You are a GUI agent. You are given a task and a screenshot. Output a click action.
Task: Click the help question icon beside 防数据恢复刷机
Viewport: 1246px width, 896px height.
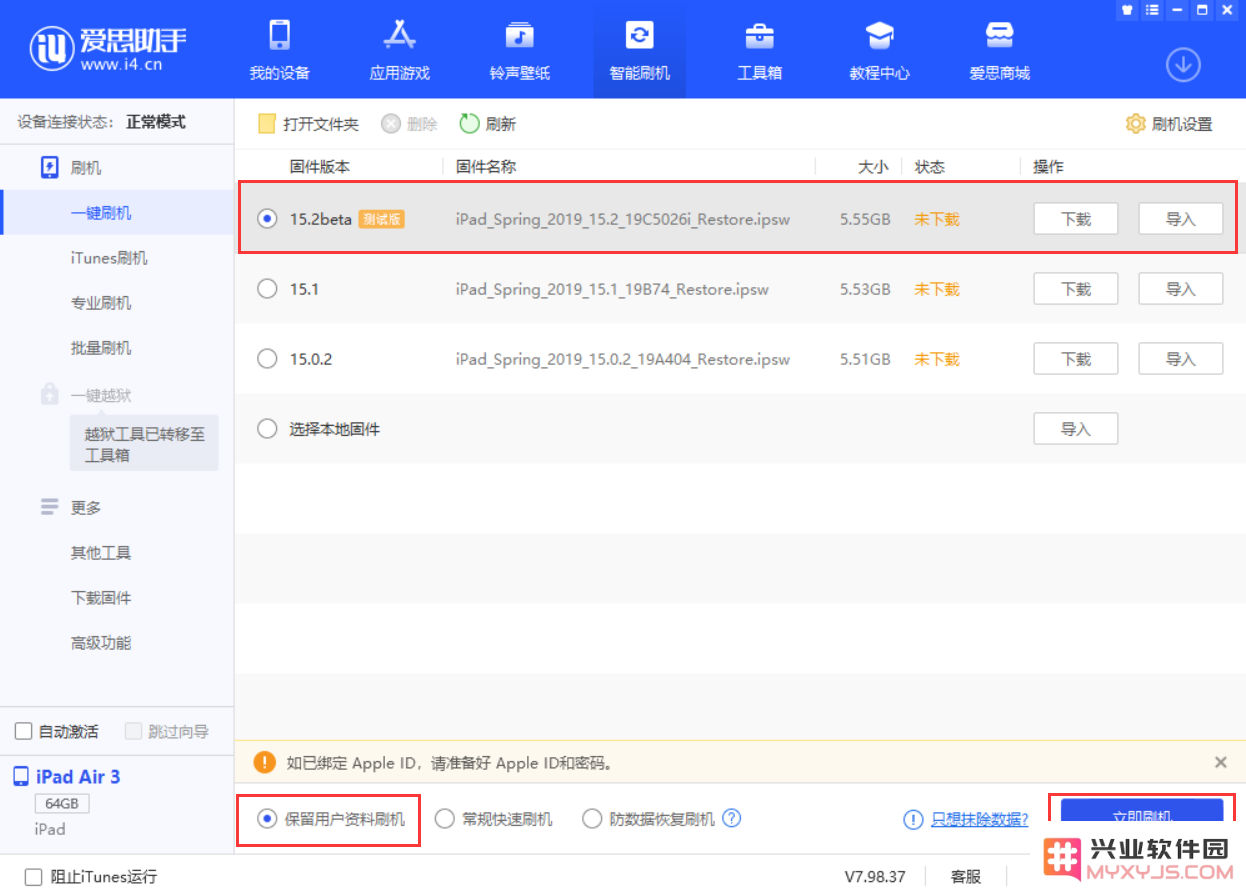coord(732,818)
